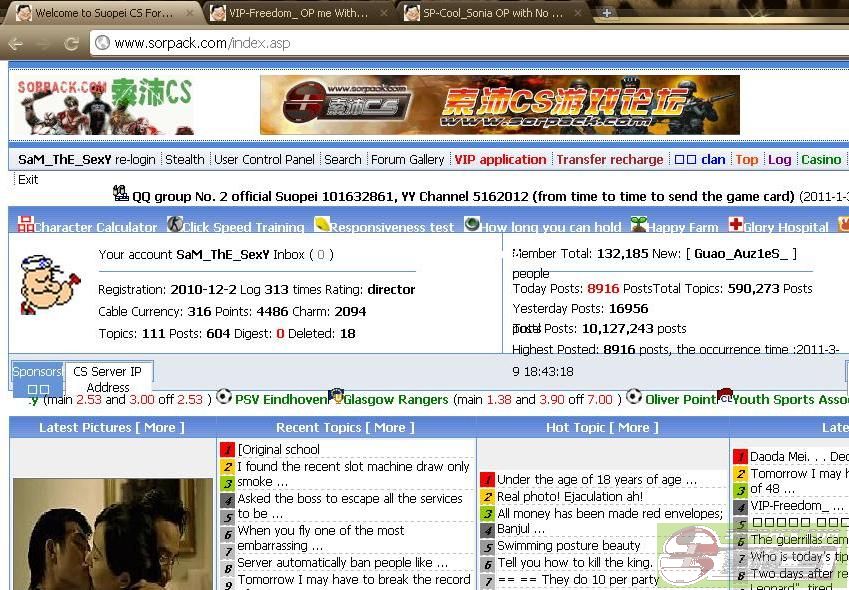849x590 pixels.
Task: Click the Glory Hospital red cross icon
Action: click(736, 224)
